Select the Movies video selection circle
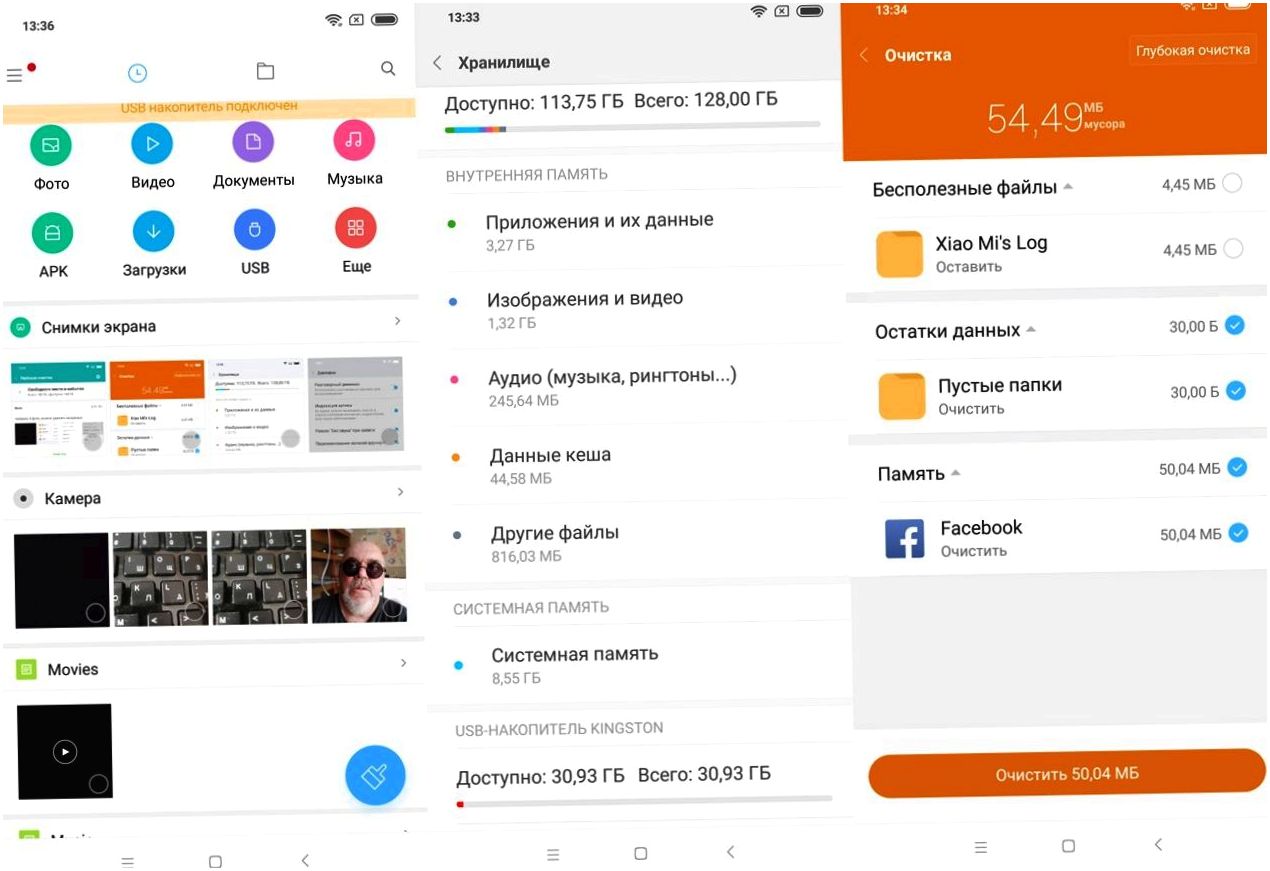 coord(98,784)
